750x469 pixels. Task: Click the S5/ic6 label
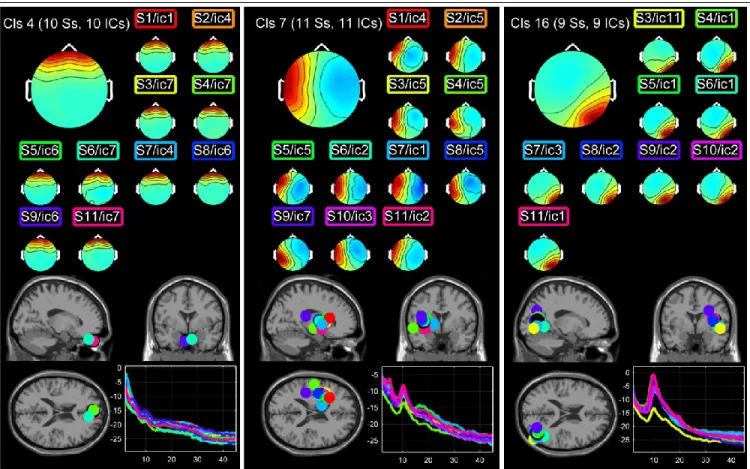[40, 151]
